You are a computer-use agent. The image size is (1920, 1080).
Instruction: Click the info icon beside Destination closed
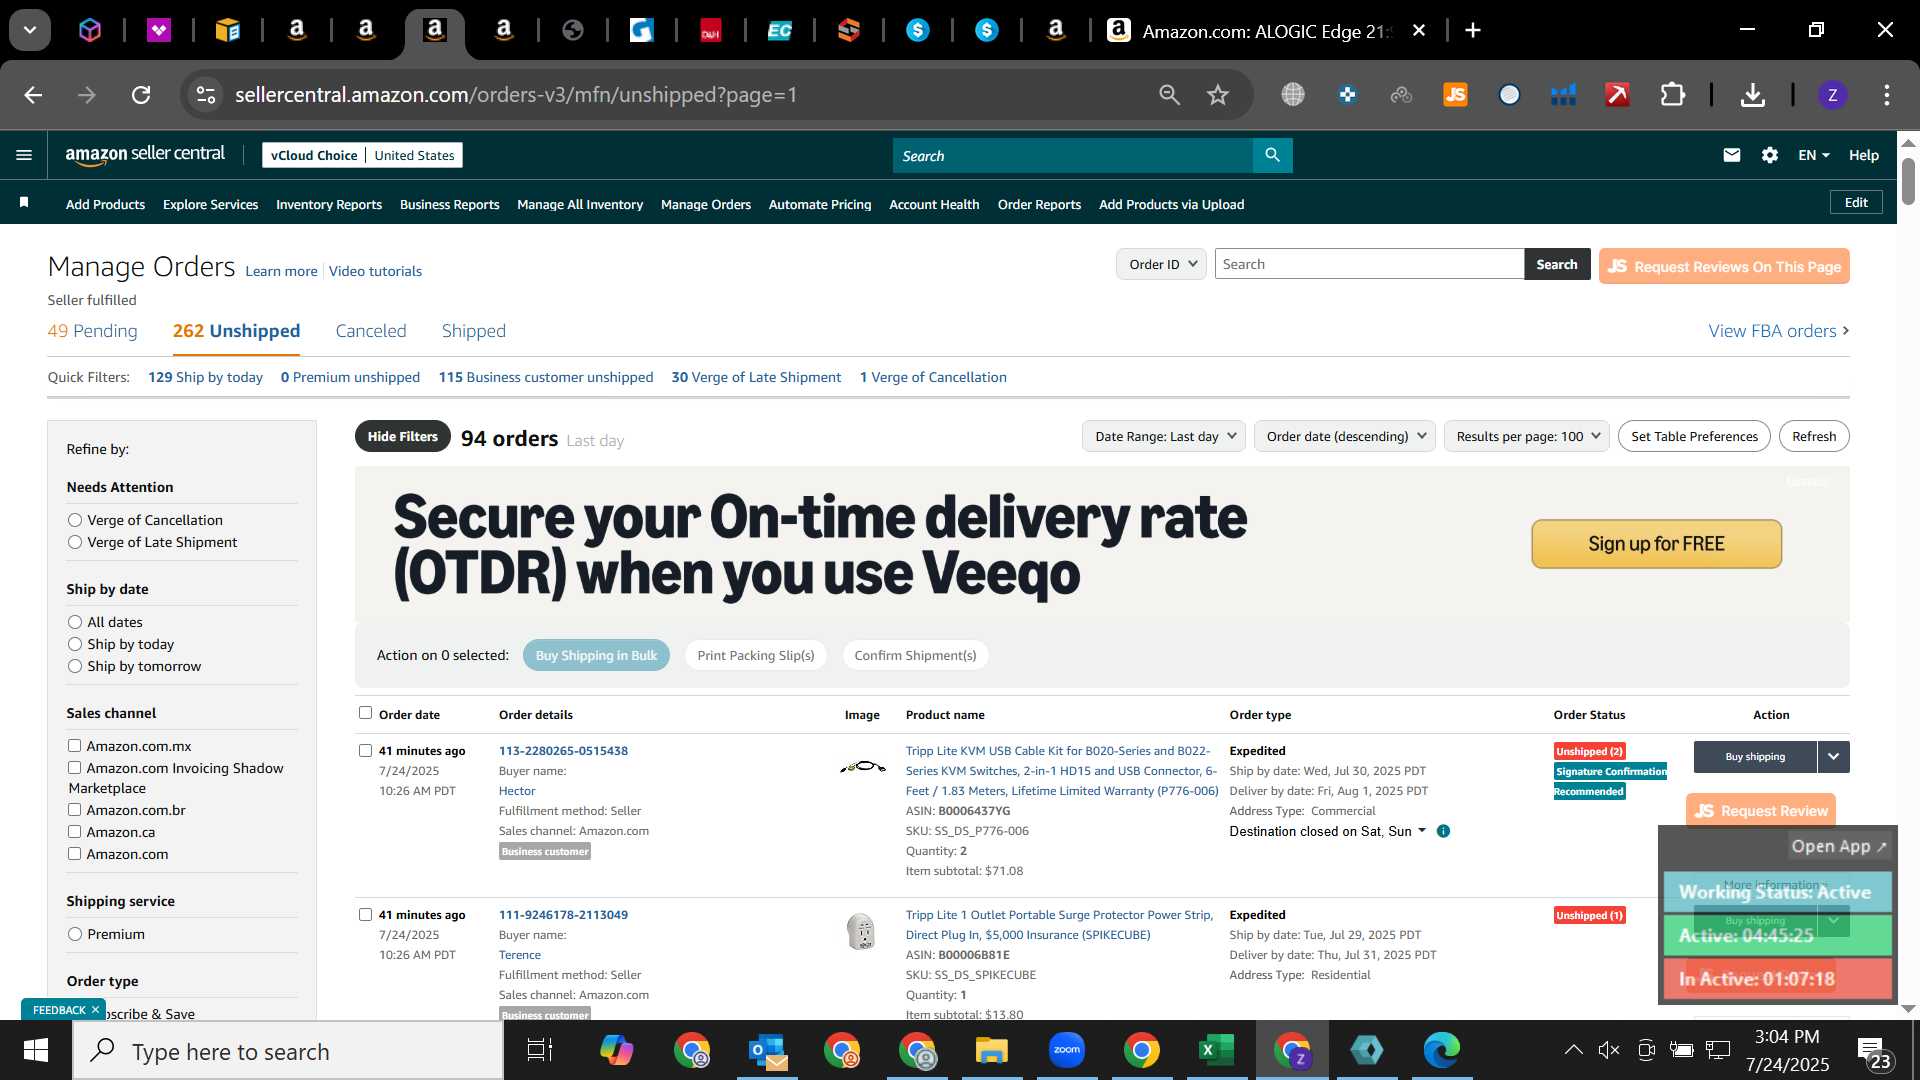(1443, 831)
